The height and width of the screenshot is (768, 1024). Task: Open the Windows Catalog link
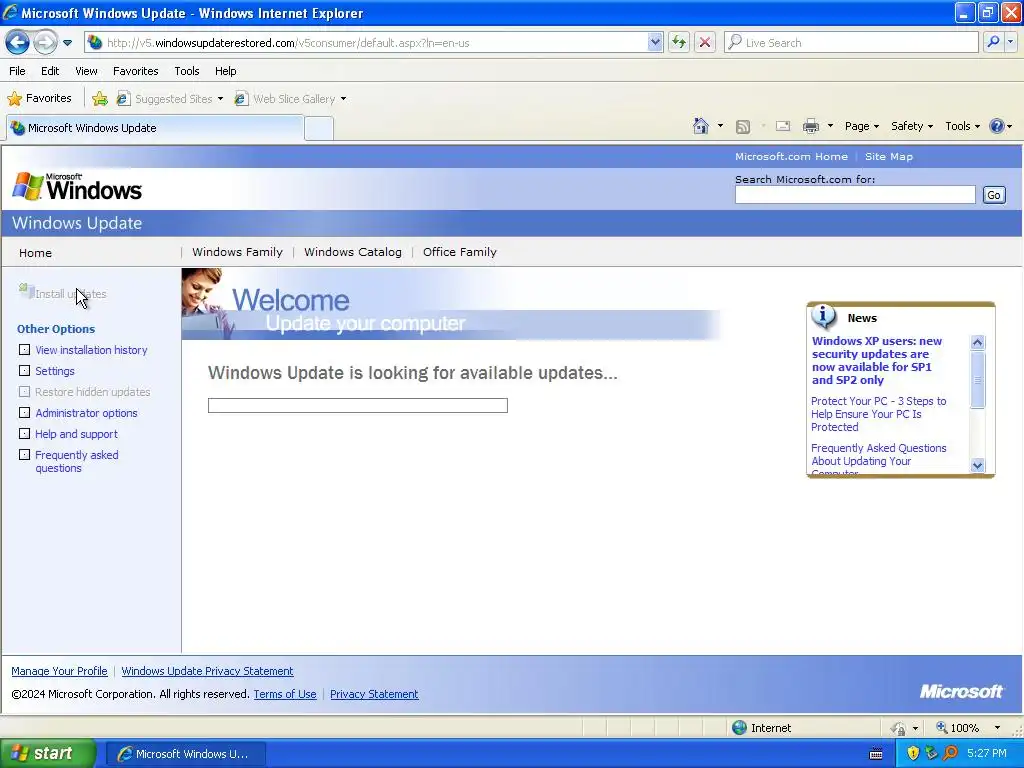click(x=353, y=252)
